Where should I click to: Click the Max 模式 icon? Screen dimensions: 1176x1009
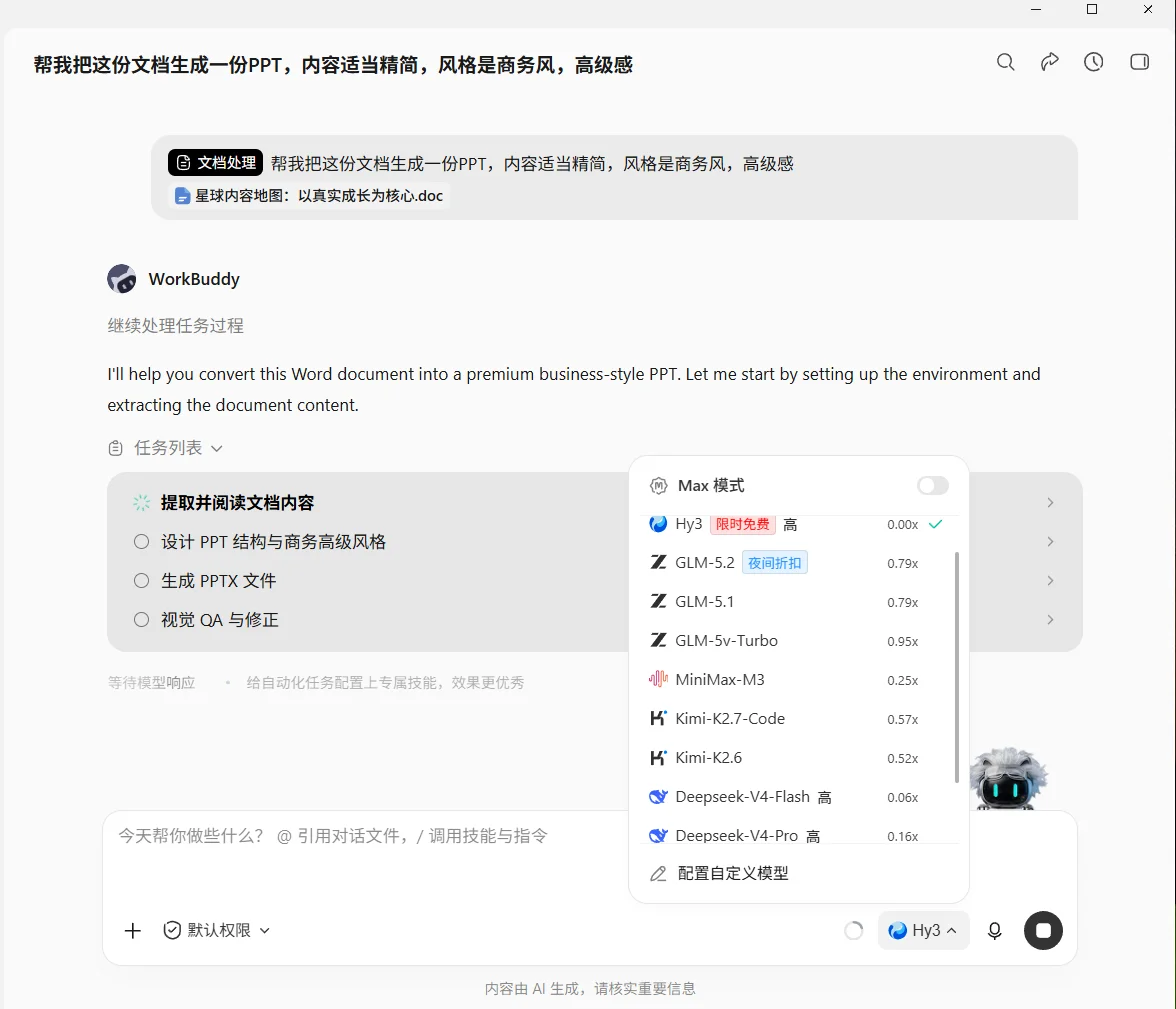(x=658, y=486)
